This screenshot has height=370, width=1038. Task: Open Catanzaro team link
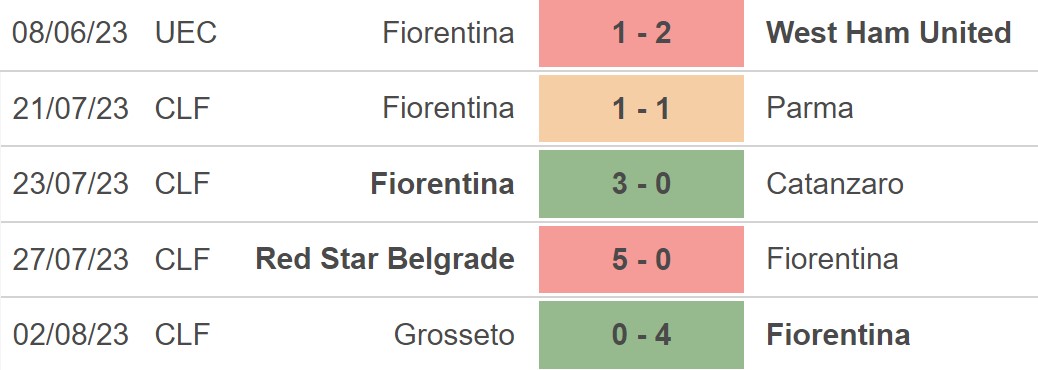click(x=835, y=183)
